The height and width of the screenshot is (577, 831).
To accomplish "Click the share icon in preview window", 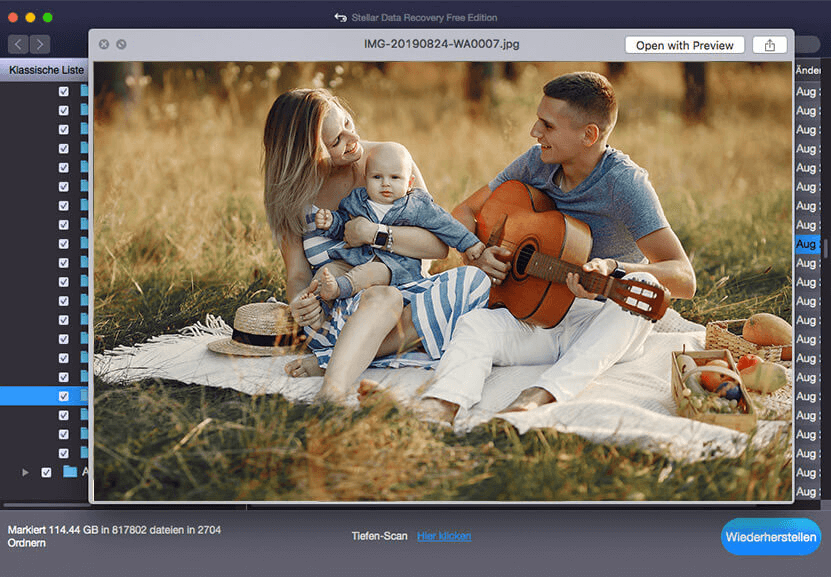I will (770, 45).
